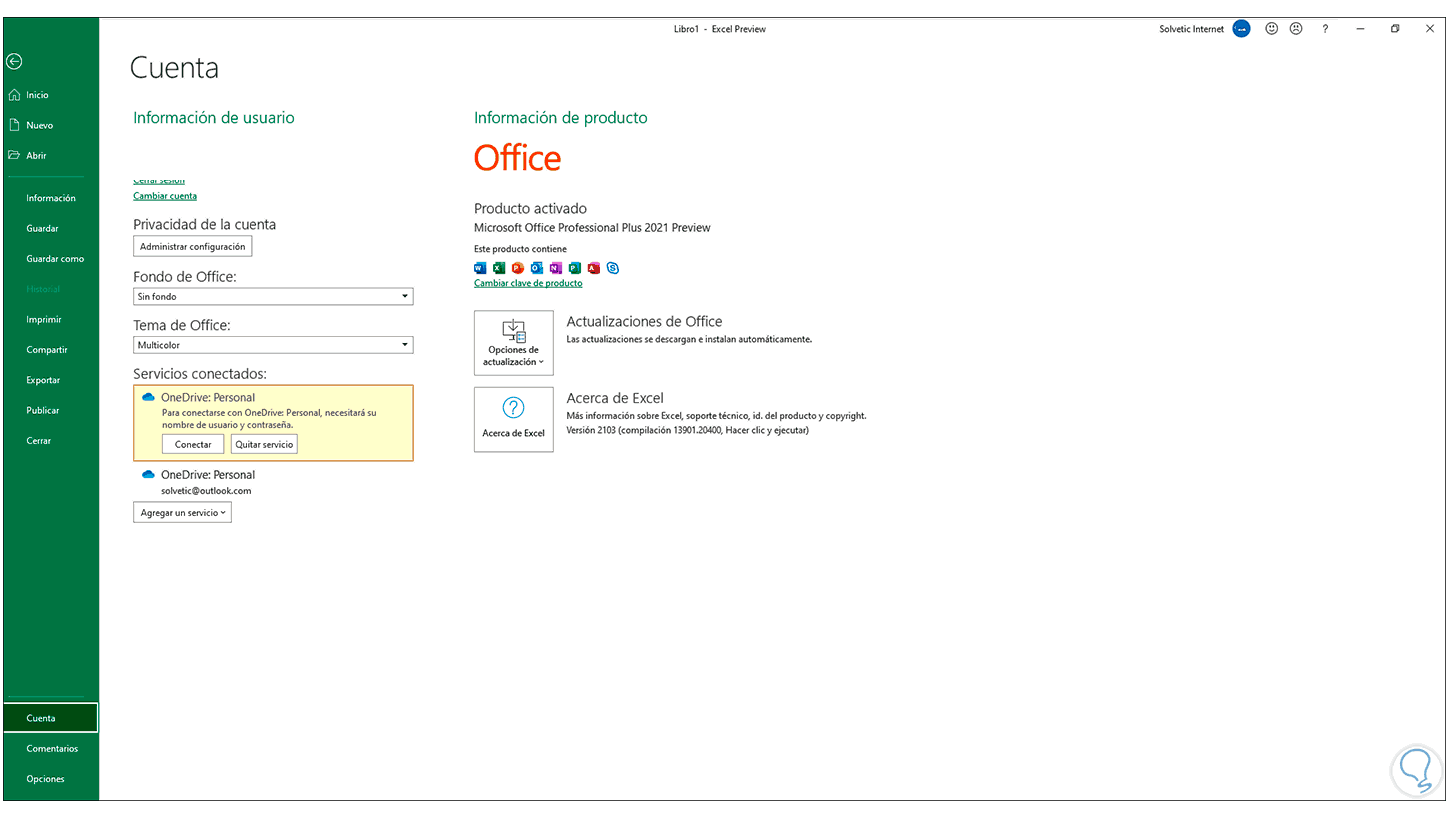Click the blue account avatar in title bar

1241,29
